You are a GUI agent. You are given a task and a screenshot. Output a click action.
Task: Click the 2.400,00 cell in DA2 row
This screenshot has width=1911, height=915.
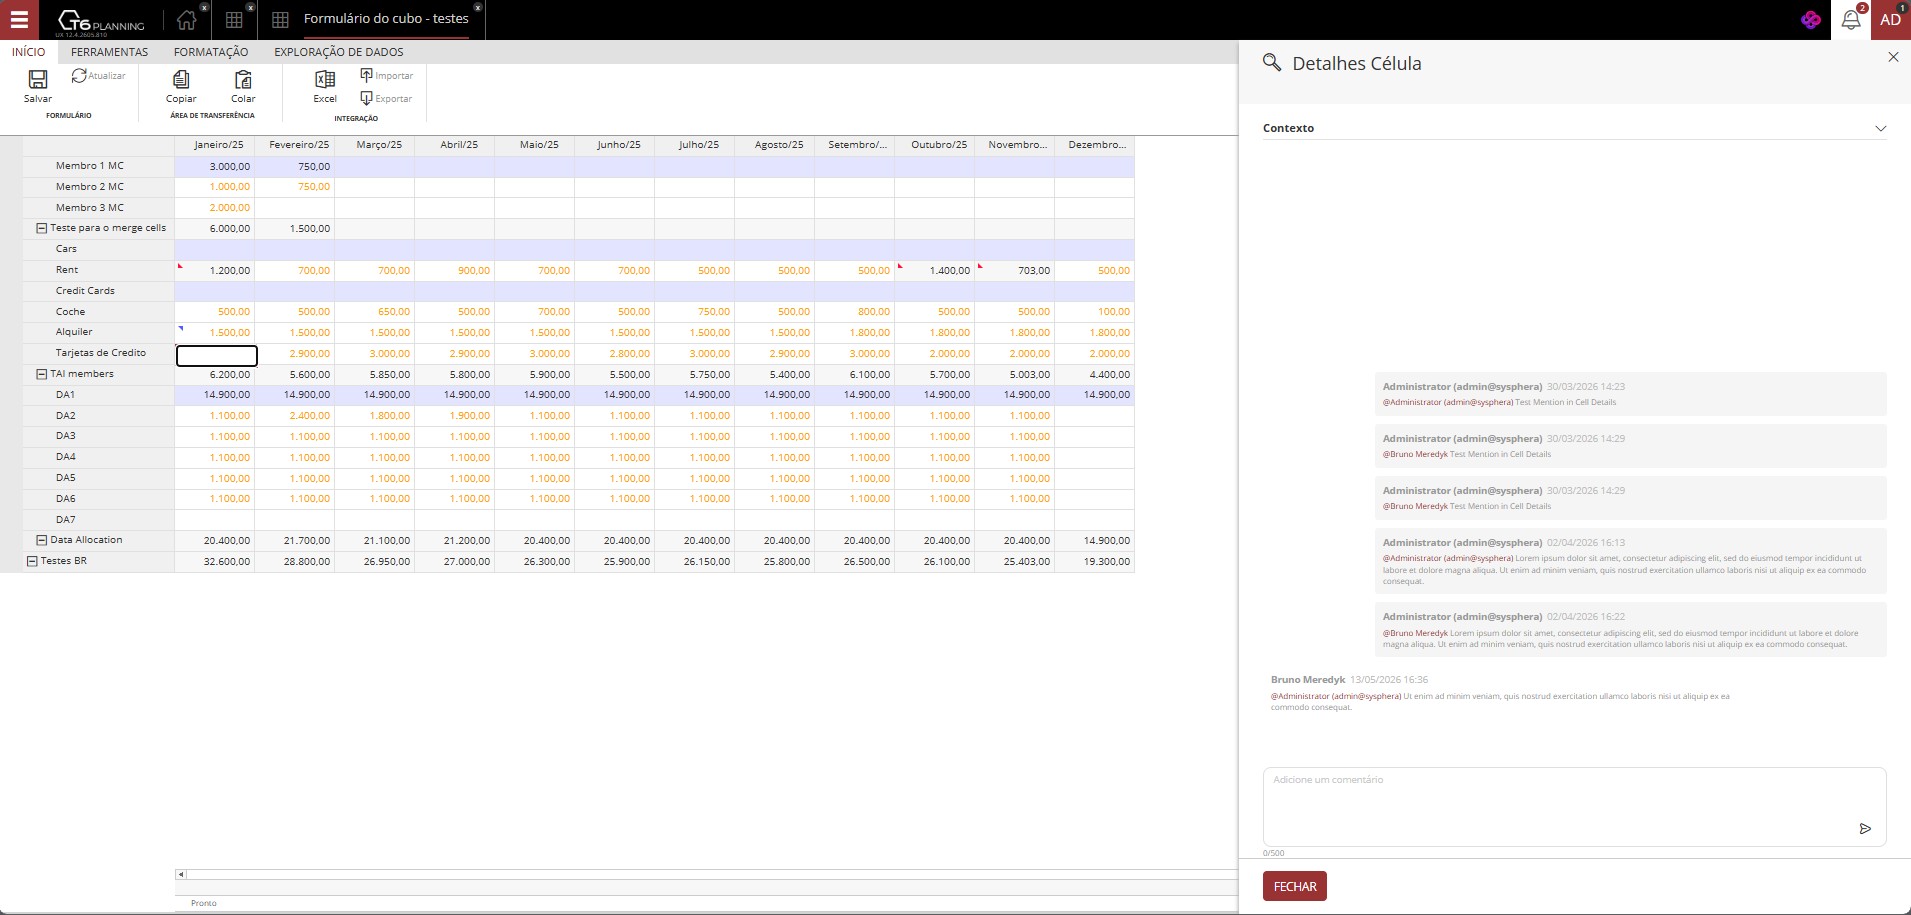295,416
